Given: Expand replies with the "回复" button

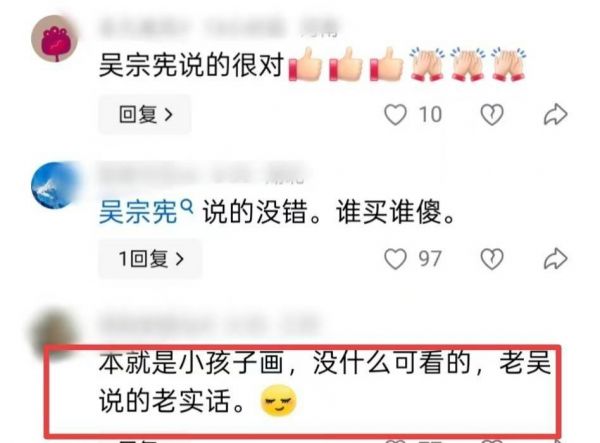Looking at the screenshot, I should (145, 114).
